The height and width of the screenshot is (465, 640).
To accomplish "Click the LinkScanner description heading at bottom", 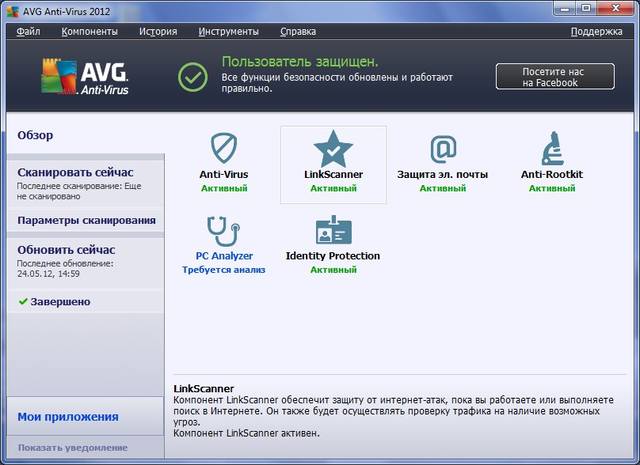I will pos(204,388).
